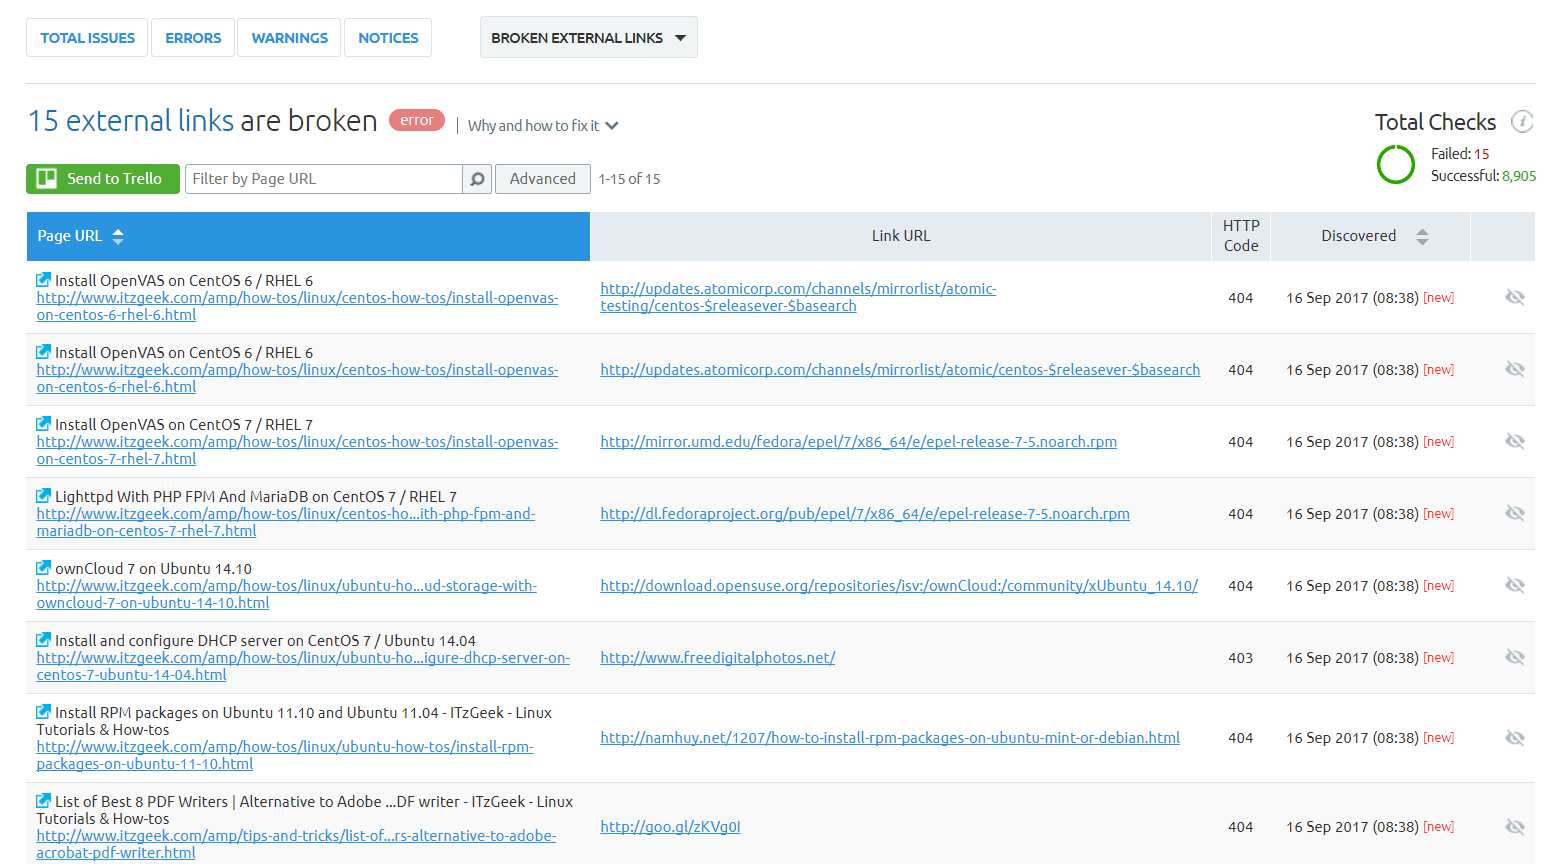Image resolution: width=1559 pixels, height=864 pixels.
Task: Hide the mirror.umd.edu epel link issue
Action: point(1515,441)
